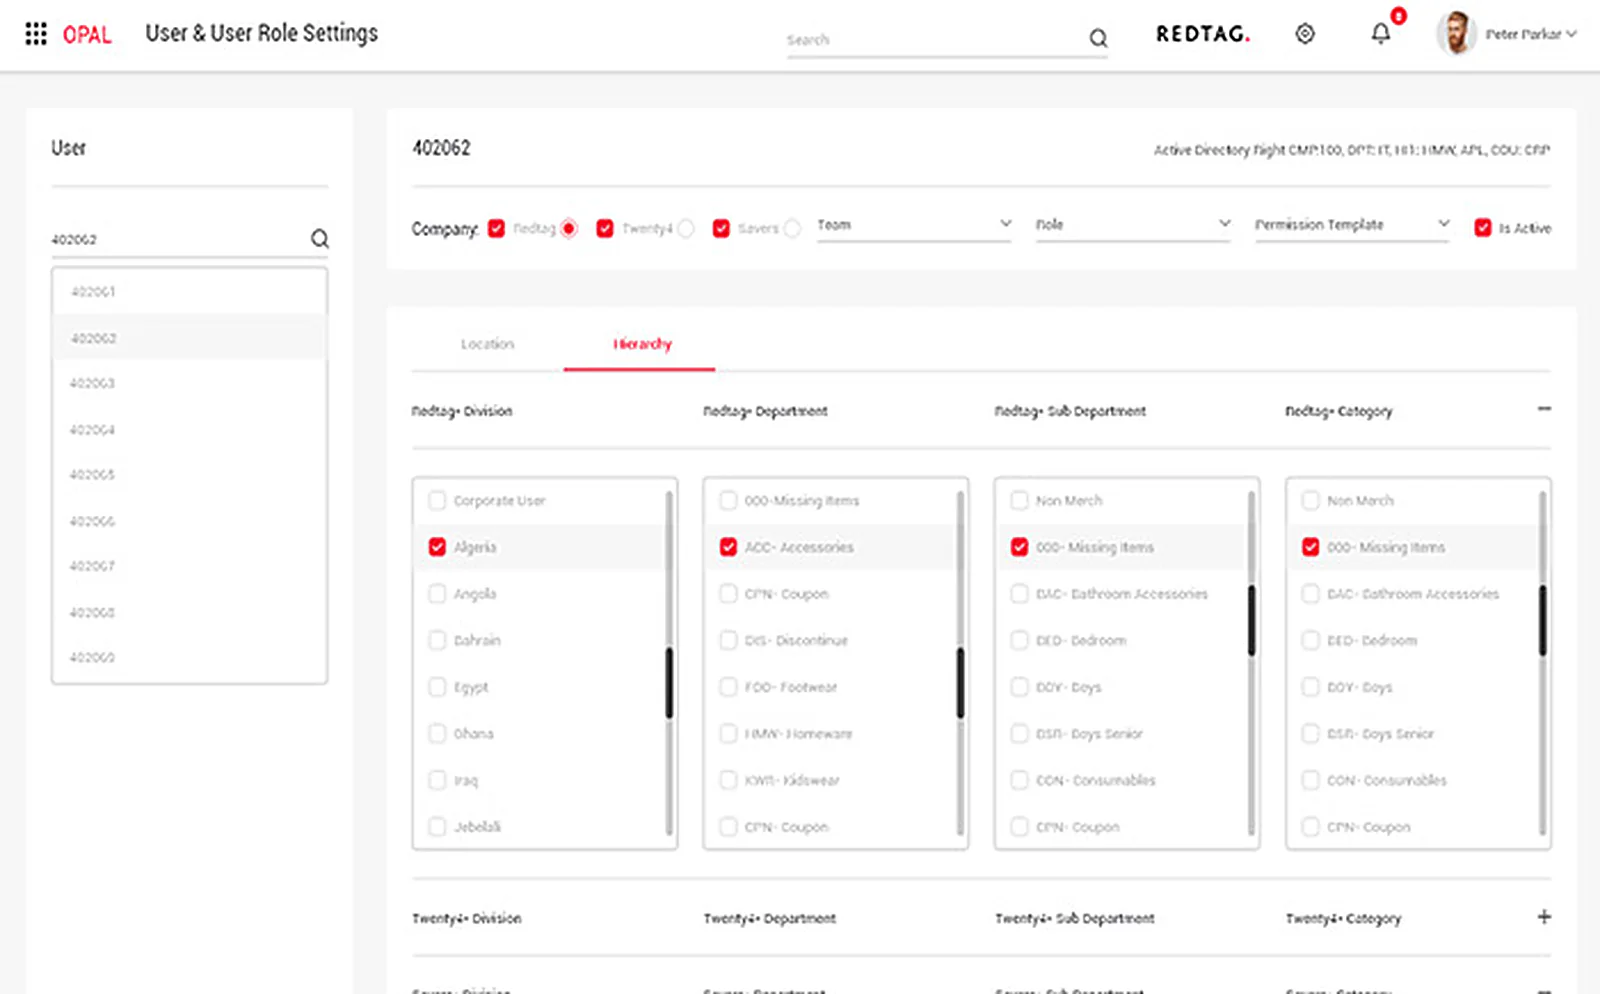Image resolution: width=1600 pixels, height=994 pixels.
Task: Click the REDTAG brand logo in the header
Action: 1203,34
